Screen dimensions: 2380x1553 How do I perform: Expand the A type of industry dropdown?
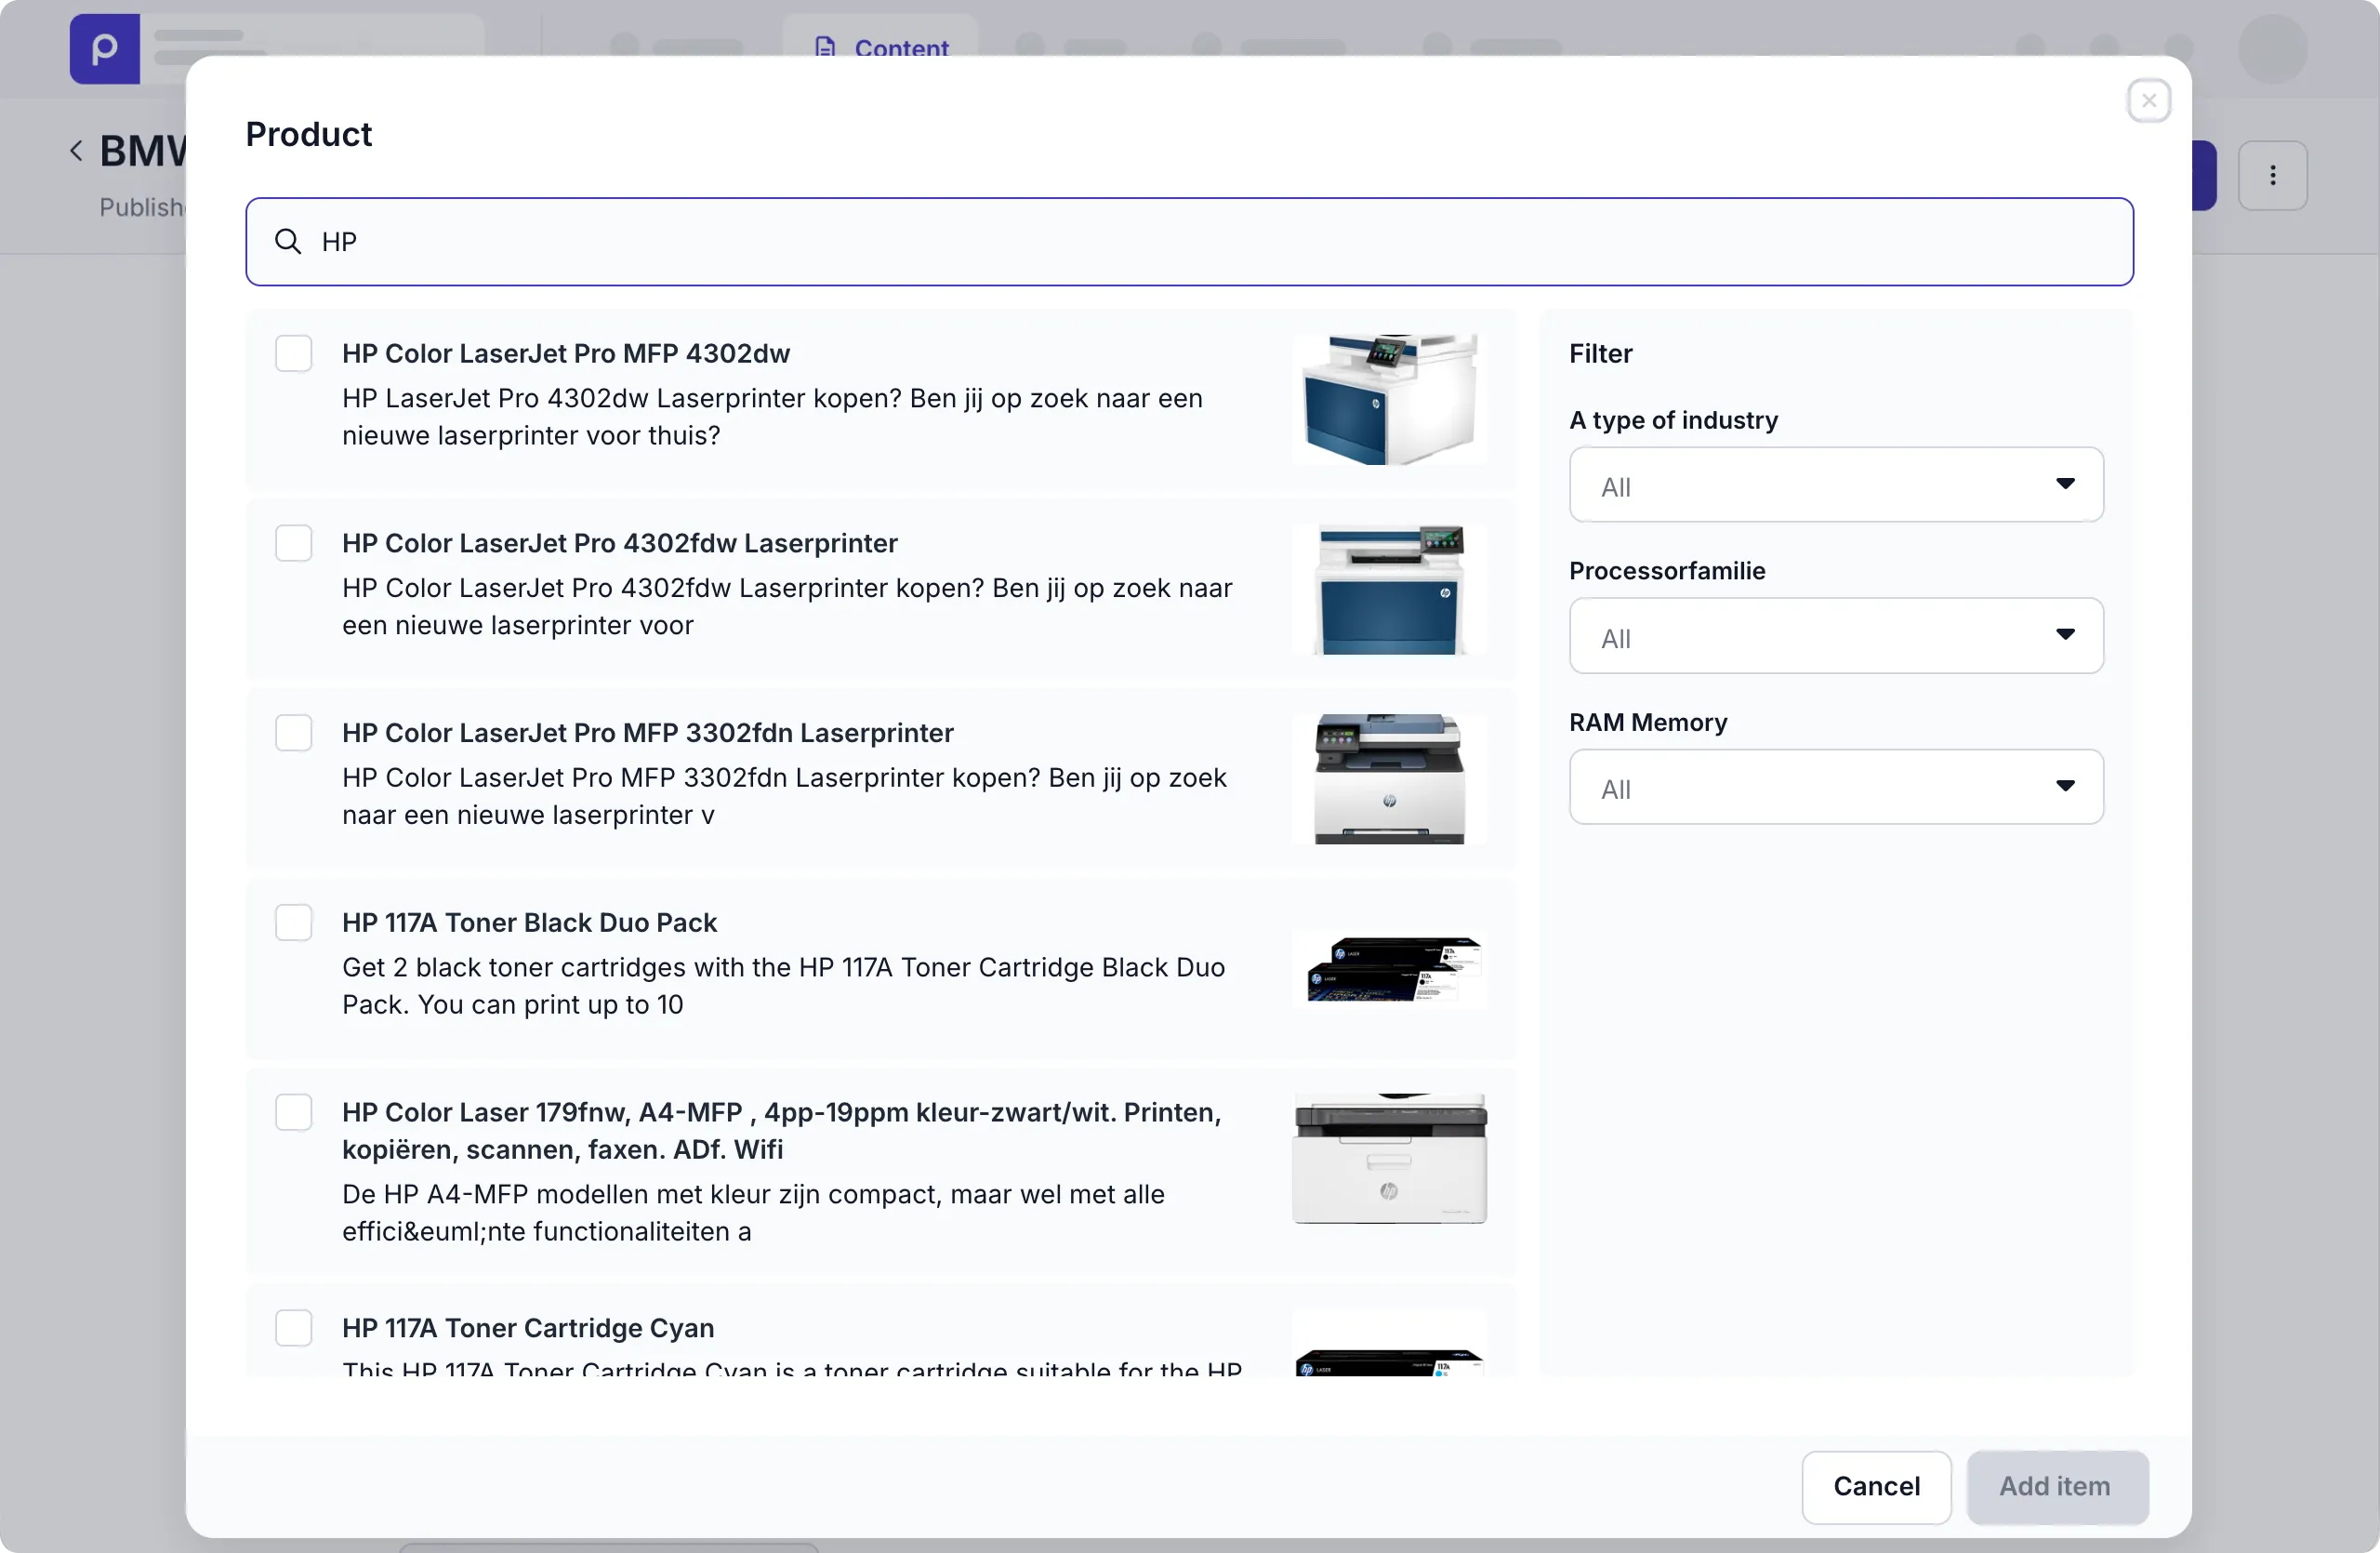pyautogui.click(x=1835, y=485)
